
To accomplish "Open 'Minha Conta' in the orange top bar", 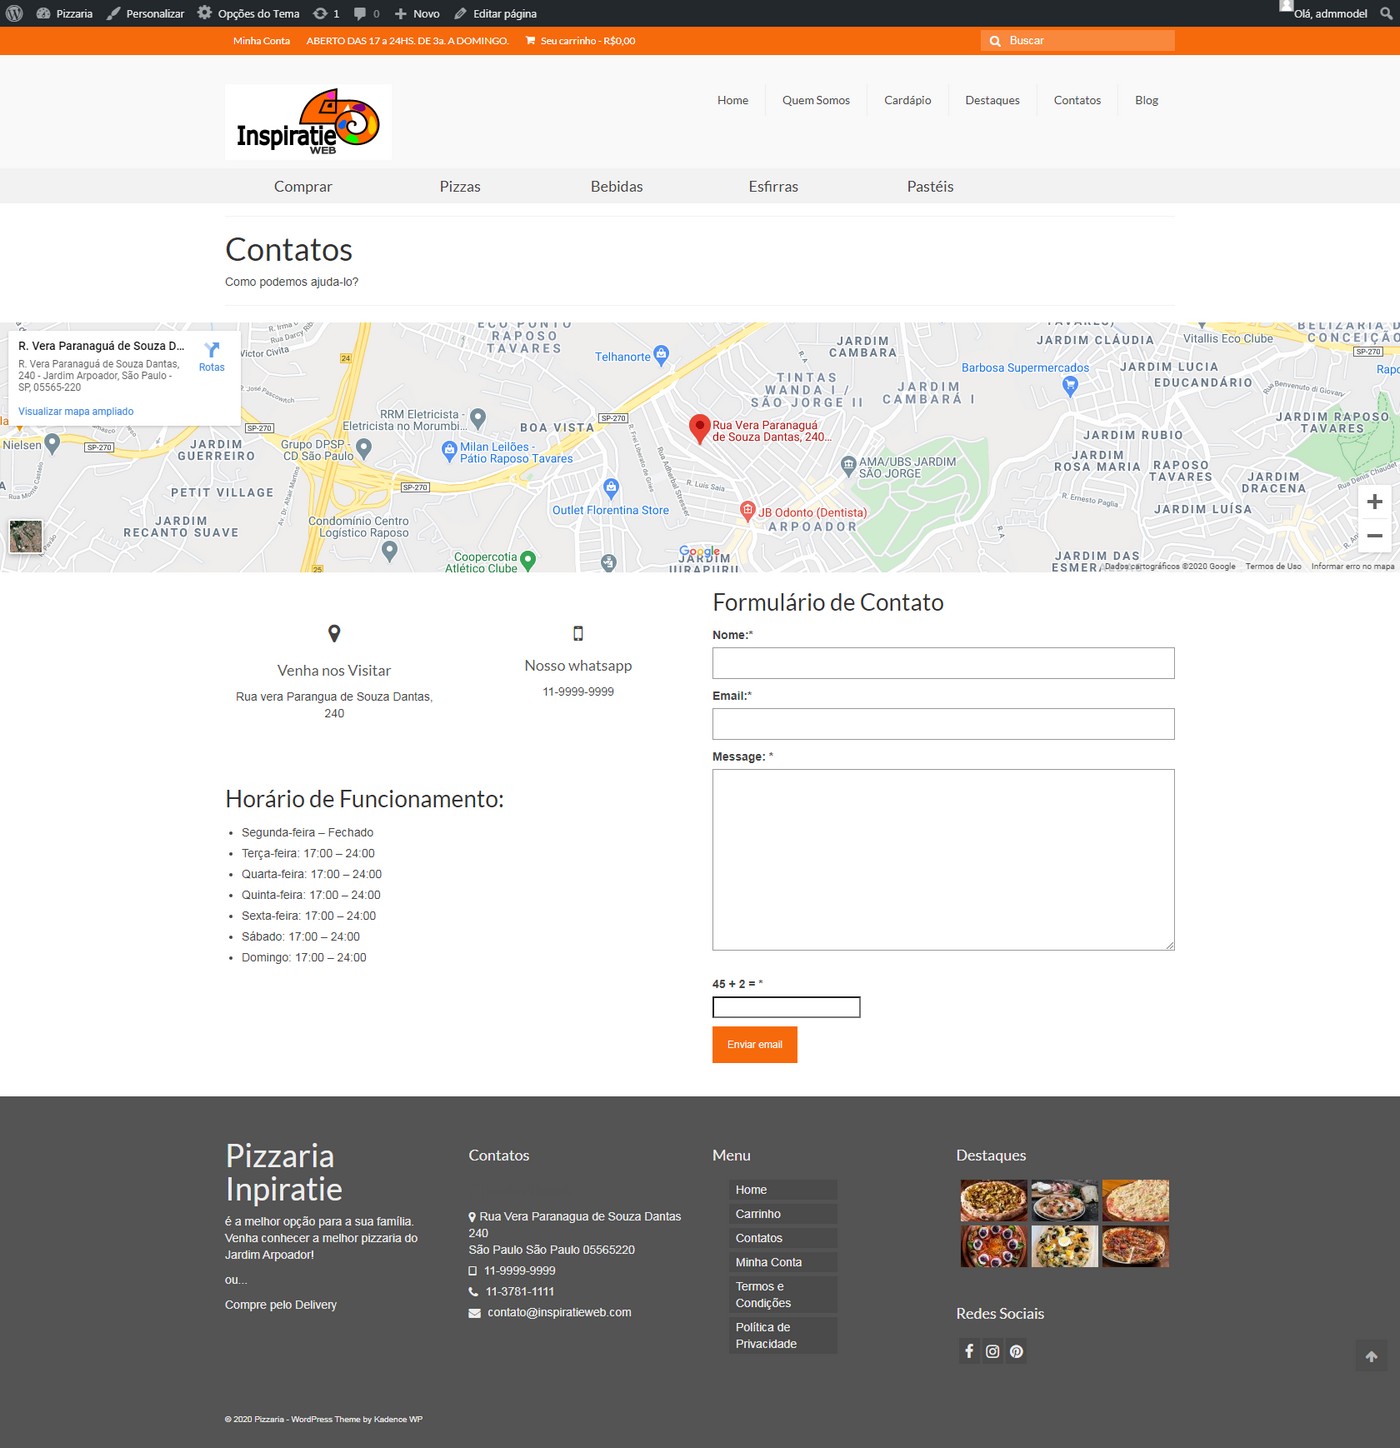I will (x=262, y=41).
